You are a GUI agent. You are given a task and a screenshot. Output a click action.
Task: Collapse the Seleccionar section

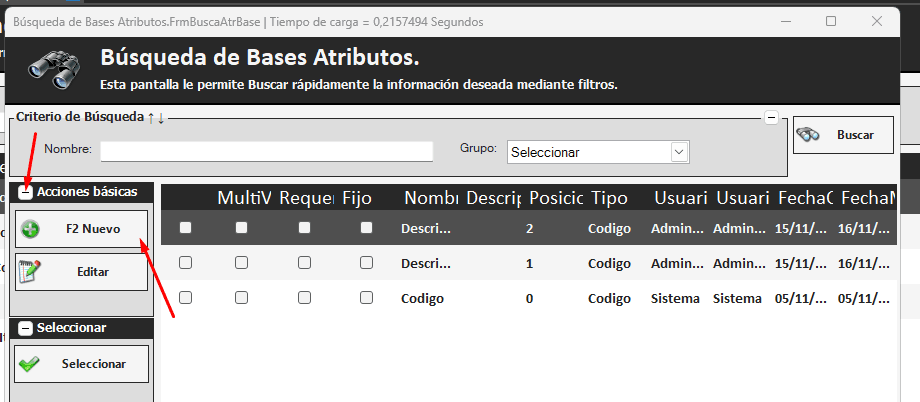(25, 328)
